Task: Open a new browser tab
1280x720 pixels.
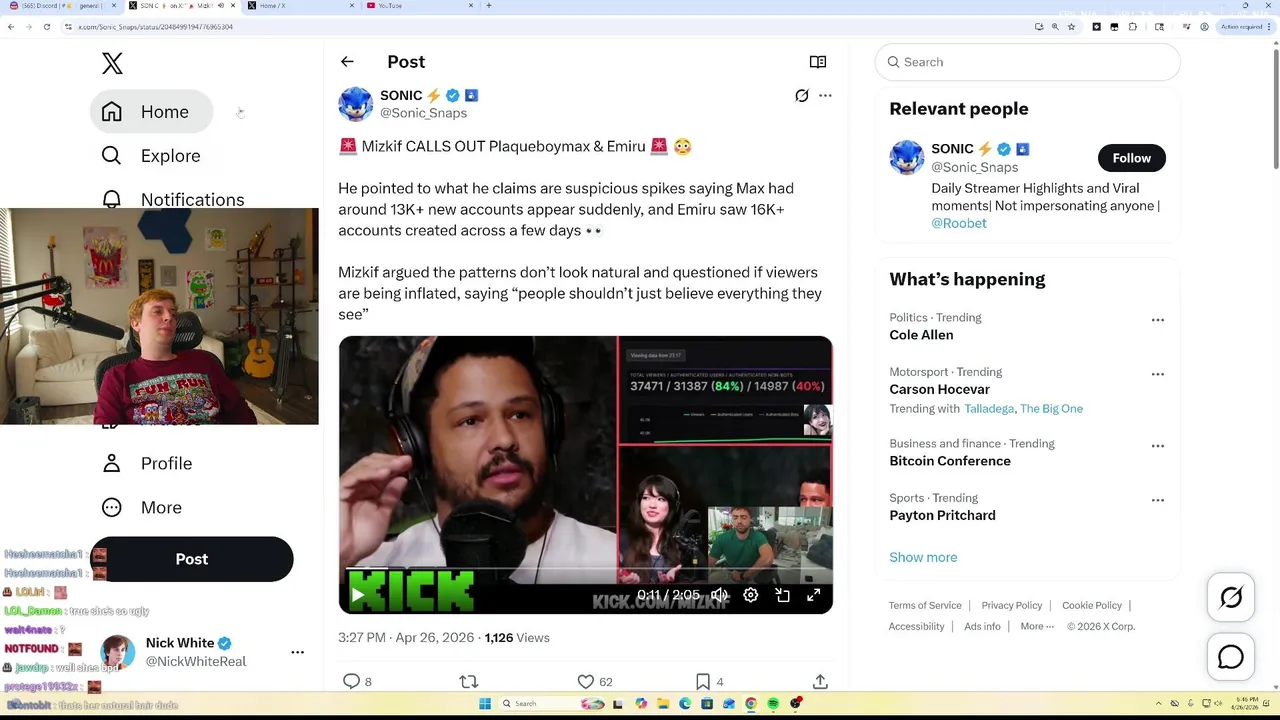Action: pos(488,6)
